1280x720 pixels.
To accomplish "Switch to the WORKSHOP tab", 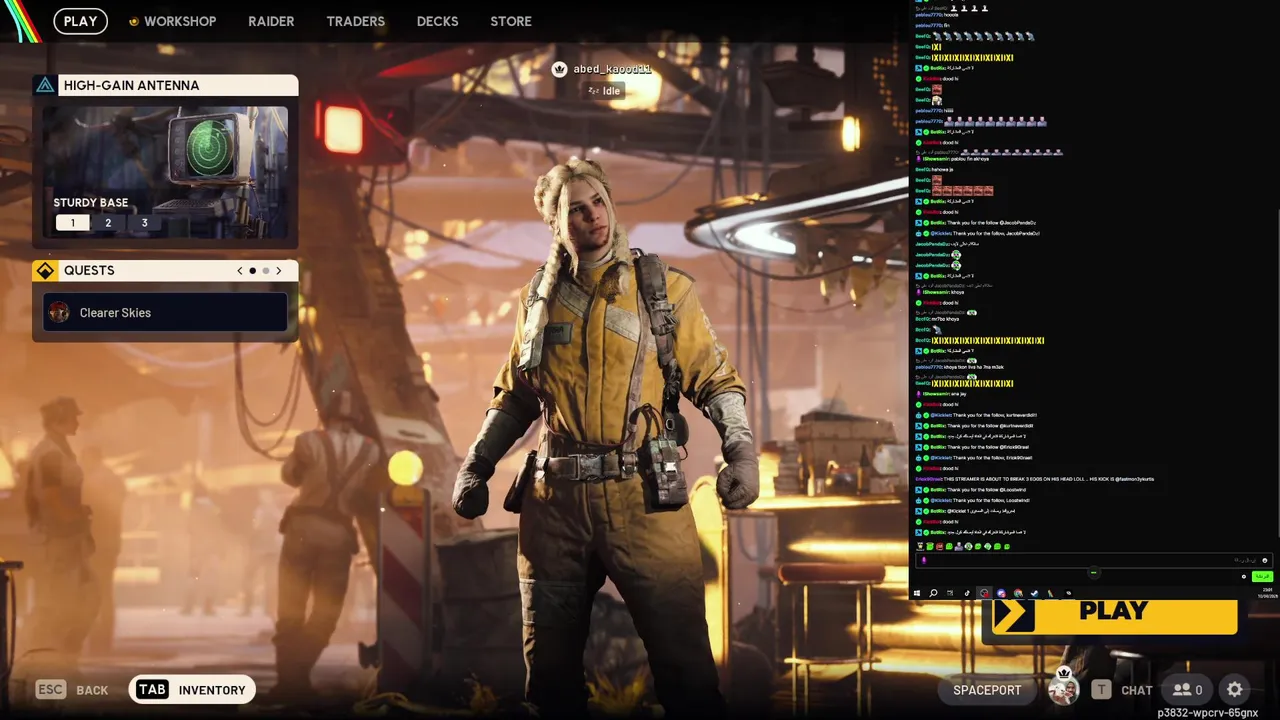I will tap(180, 21).
